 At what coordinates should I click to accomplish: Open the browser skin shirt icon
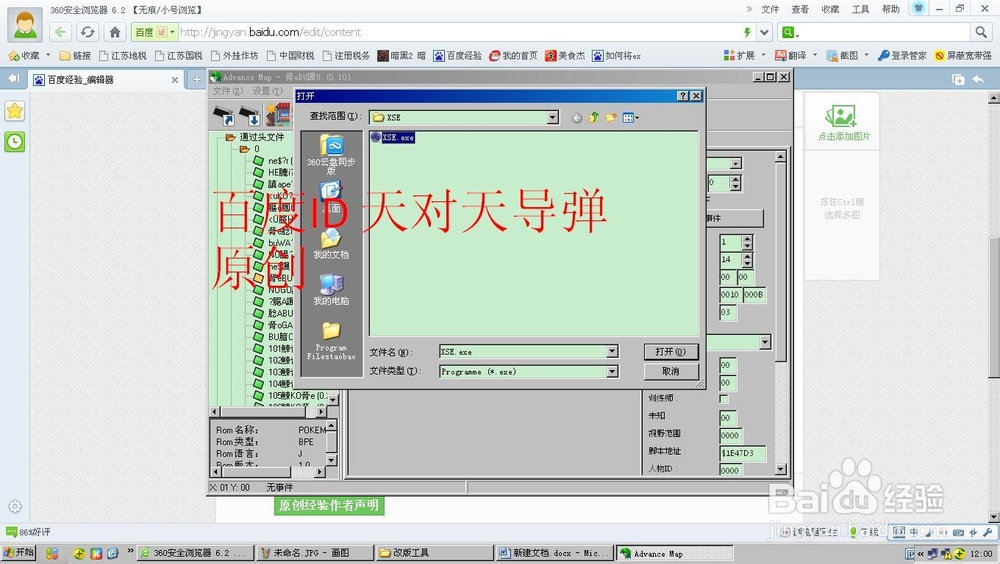(918, 8)
